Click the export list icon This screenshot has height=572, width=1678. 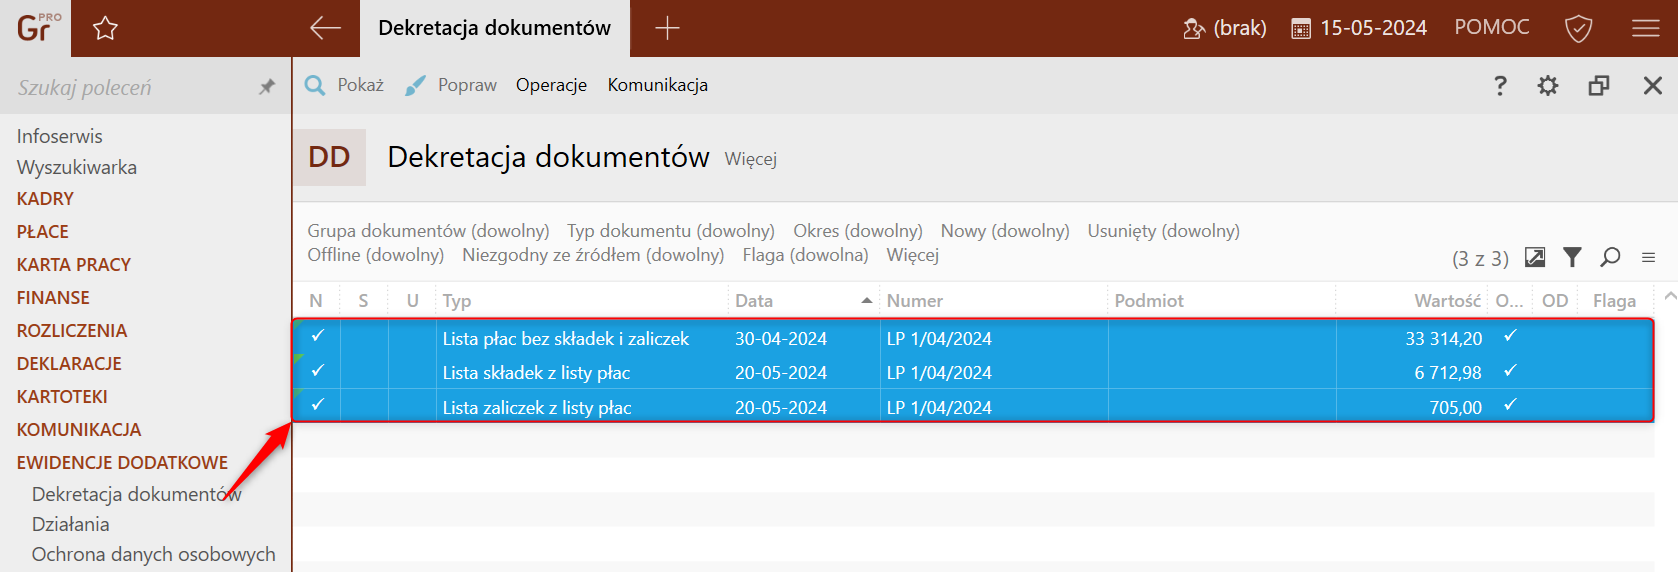[1535, 257]
